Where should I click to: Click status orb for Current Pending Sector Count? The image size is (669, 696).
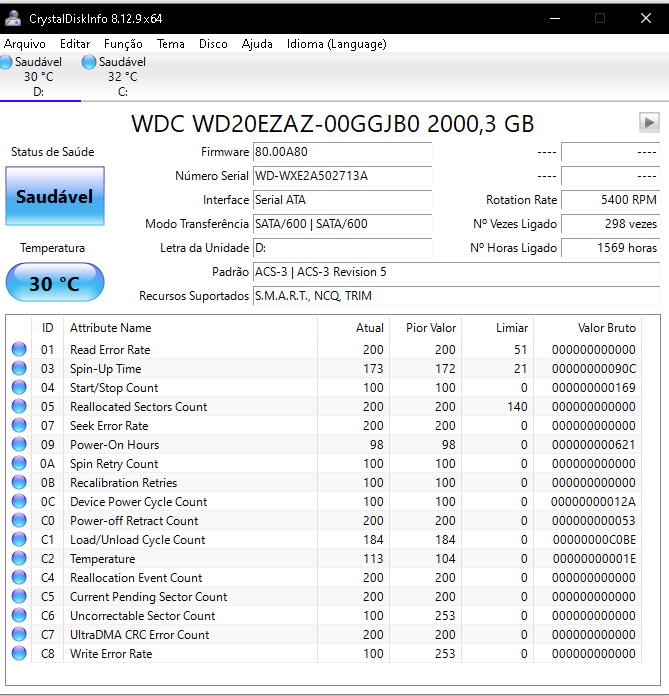19,597
